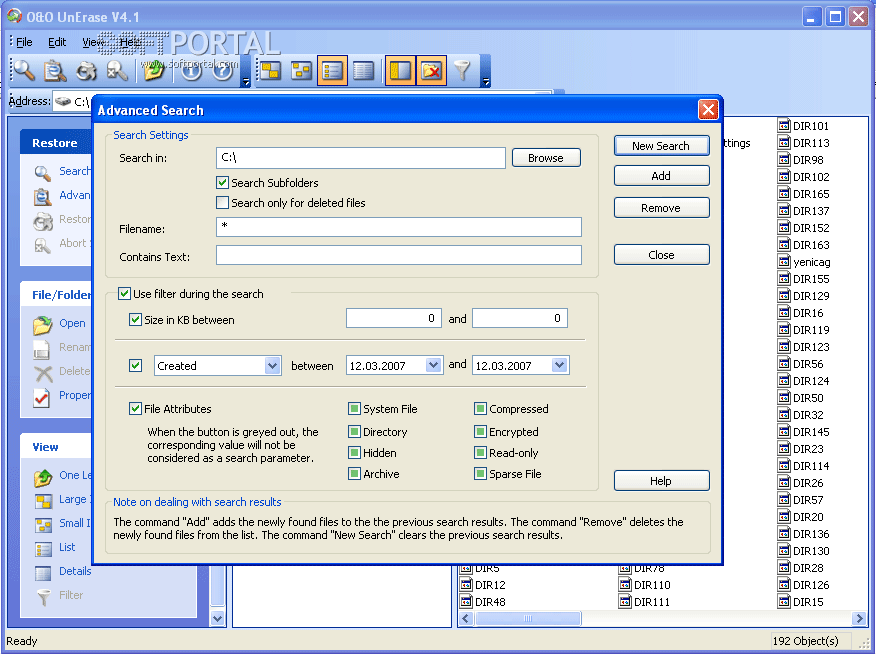Click the Browse button

point(546,158)
